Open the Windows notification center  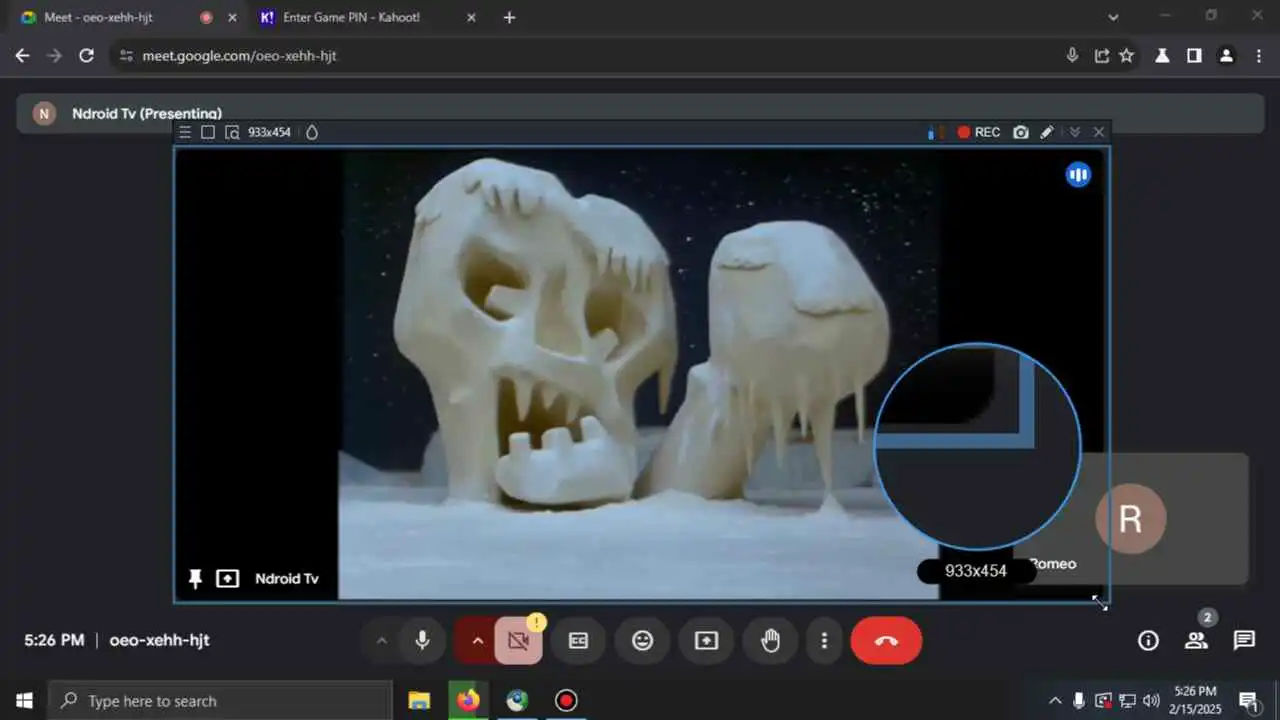click(1248, 701)
